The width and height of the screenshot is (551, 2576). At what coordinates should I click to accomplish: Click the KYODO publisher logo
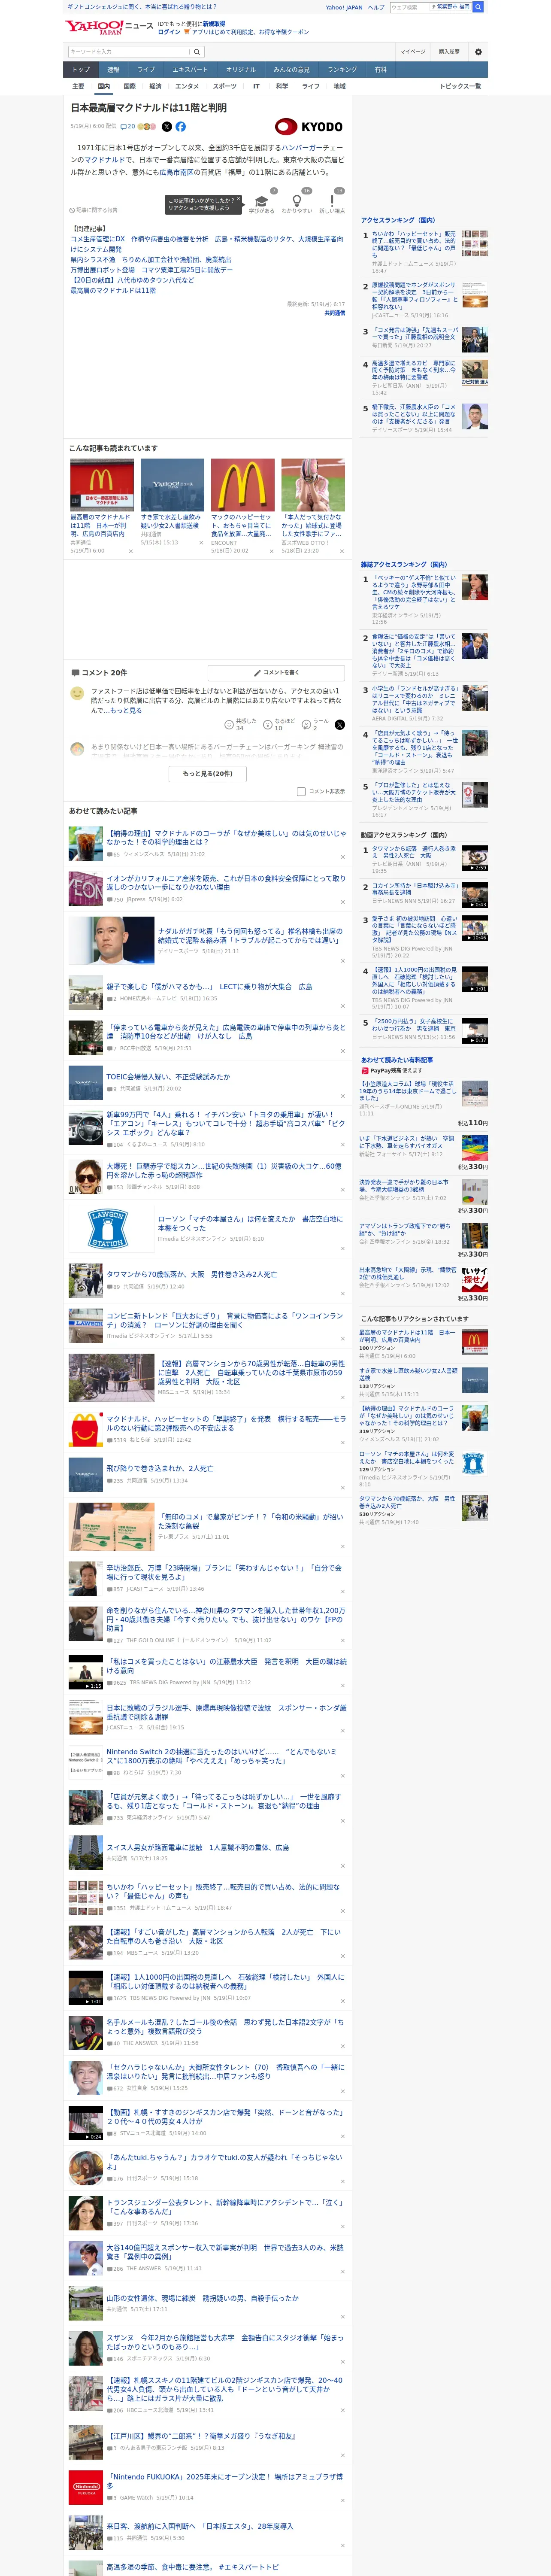click(309, 127)
